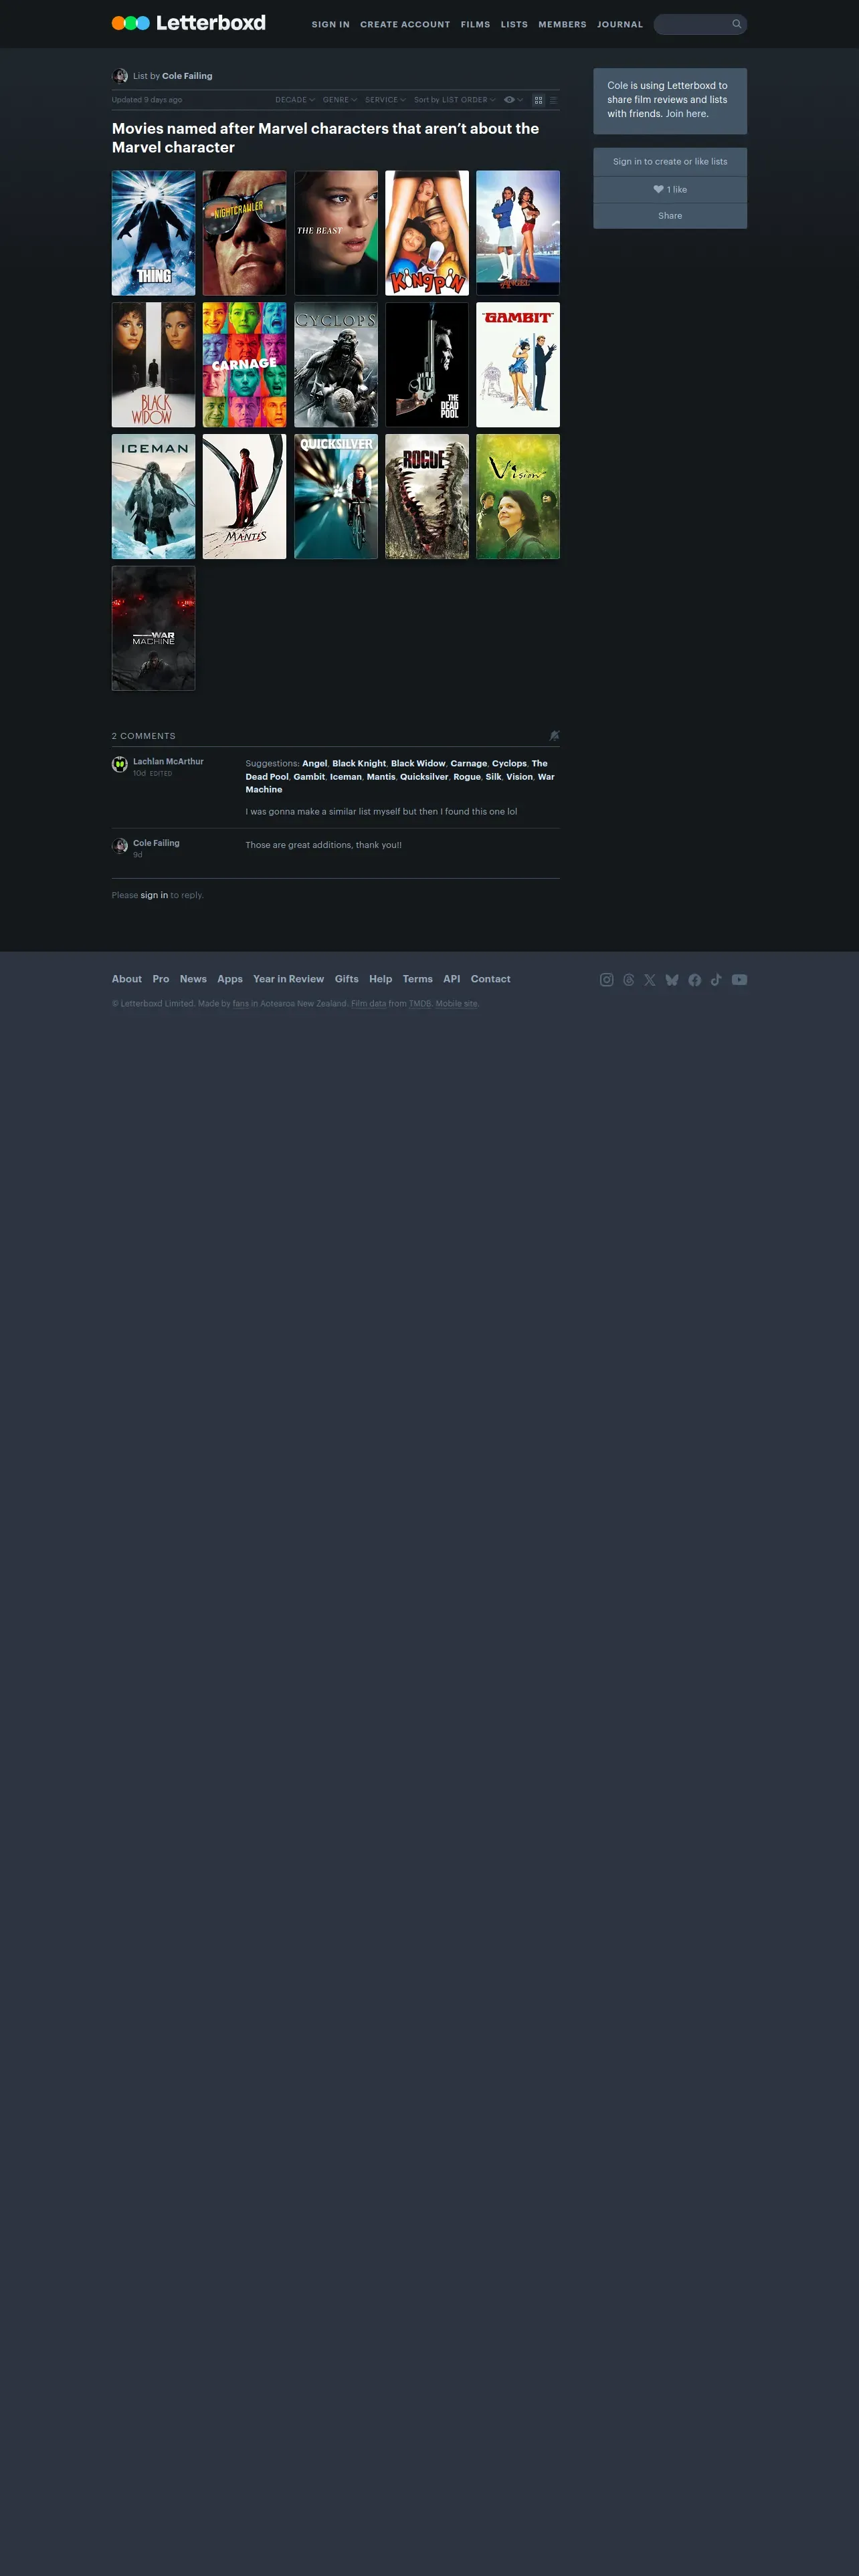This screenshot has height=2576, width=859.
Task: Click the muted bell icon by comments
Action: click(x=554, y=736)
